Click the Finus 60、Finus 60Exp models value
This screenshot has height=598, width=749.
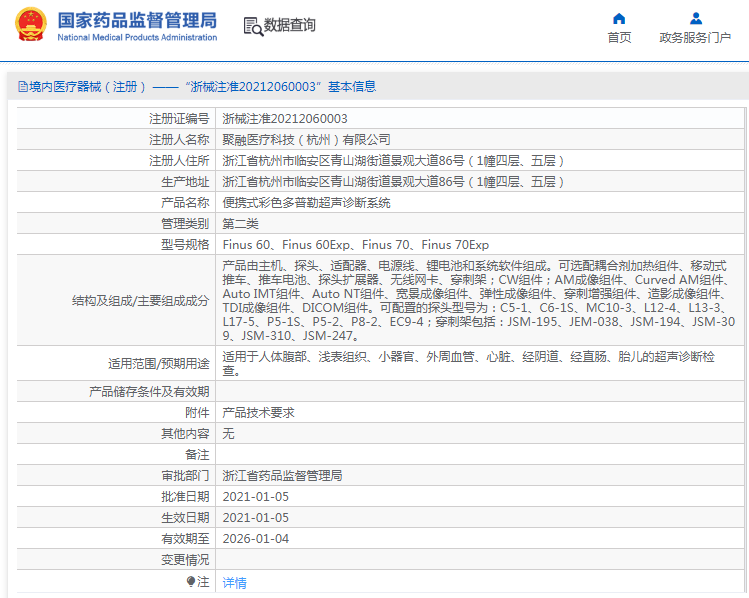tap(356, 245)
